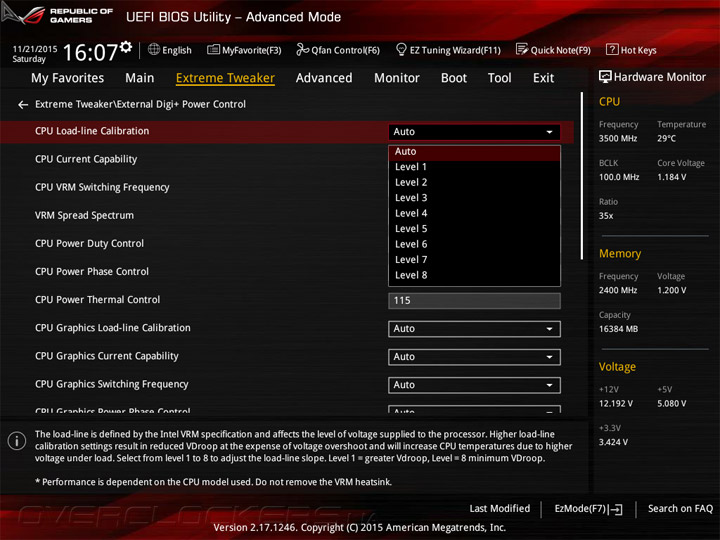
Task: Open CPU Graphics Load-line Calibration dropdown
Action: (474, 329)
